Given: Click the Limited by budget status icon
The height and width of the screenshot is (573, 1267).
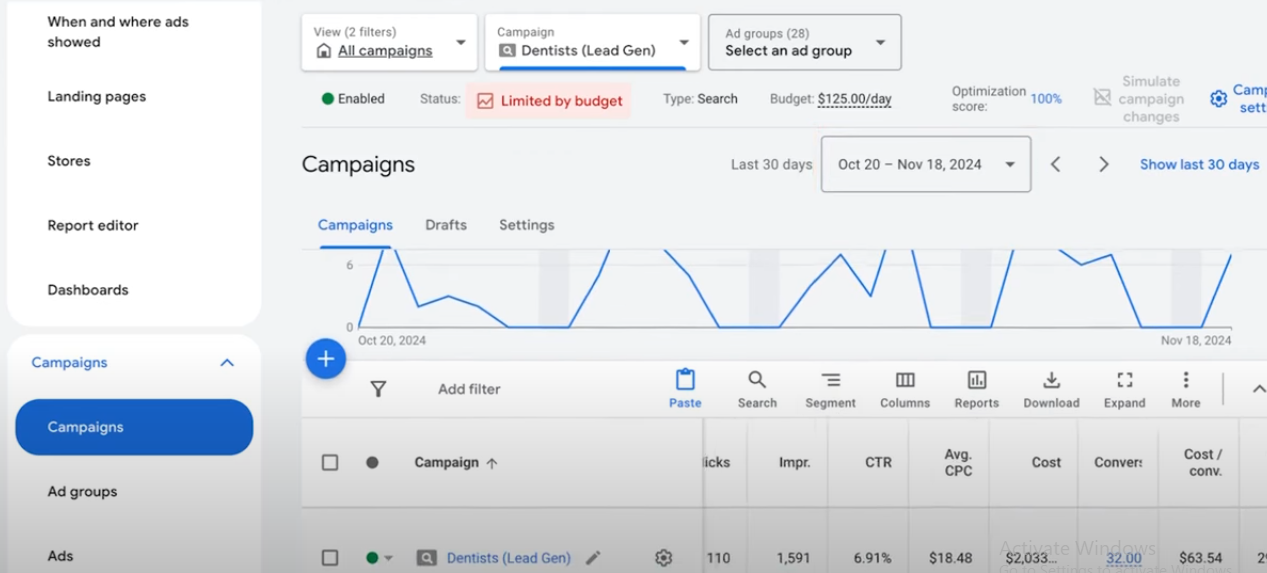Looking at the screenshot, I should click(x=485, y=101).
